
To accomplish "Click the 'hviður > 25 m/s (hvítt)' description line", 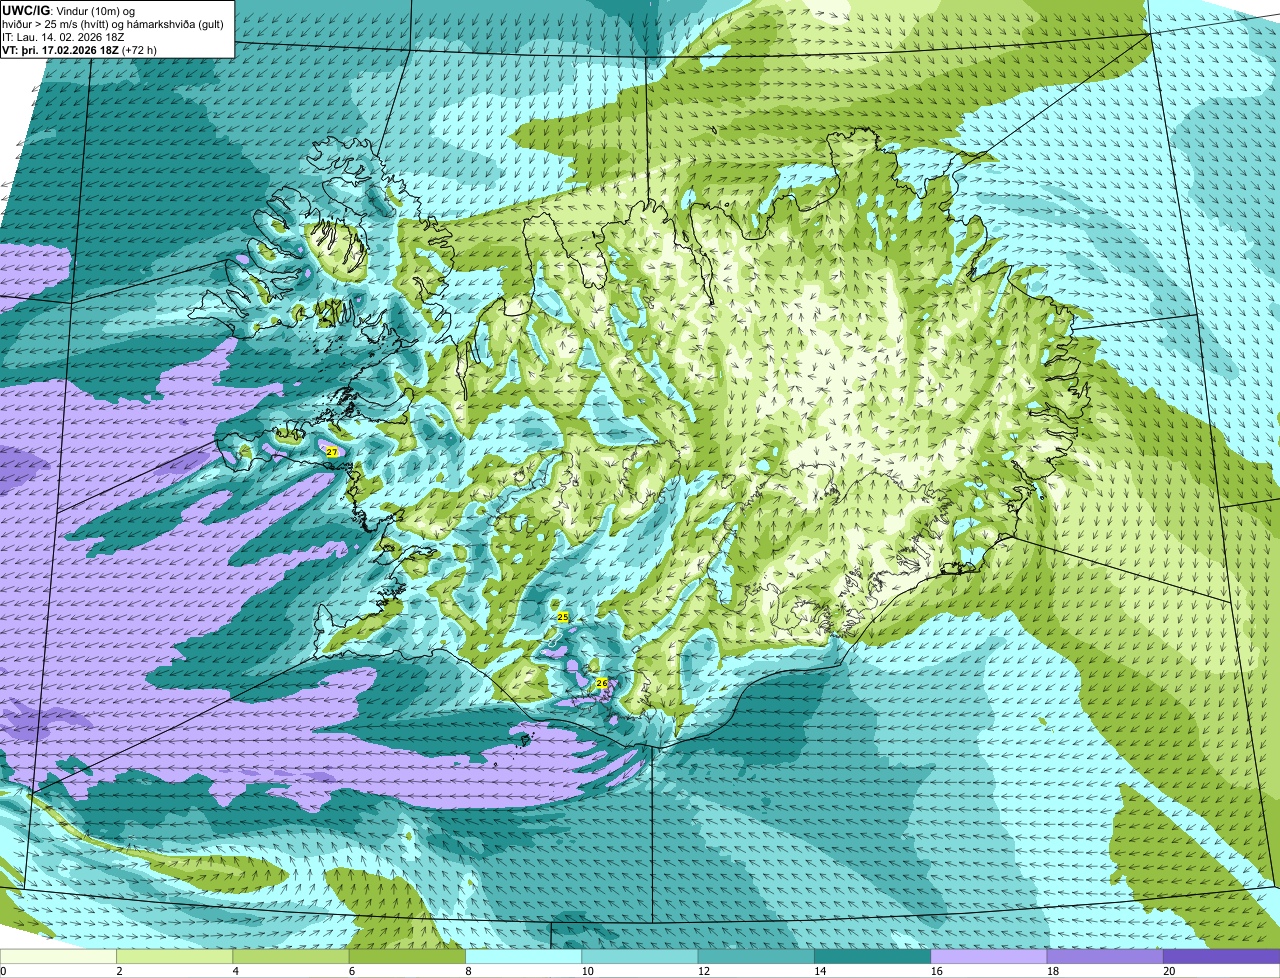I will (113, 24).
